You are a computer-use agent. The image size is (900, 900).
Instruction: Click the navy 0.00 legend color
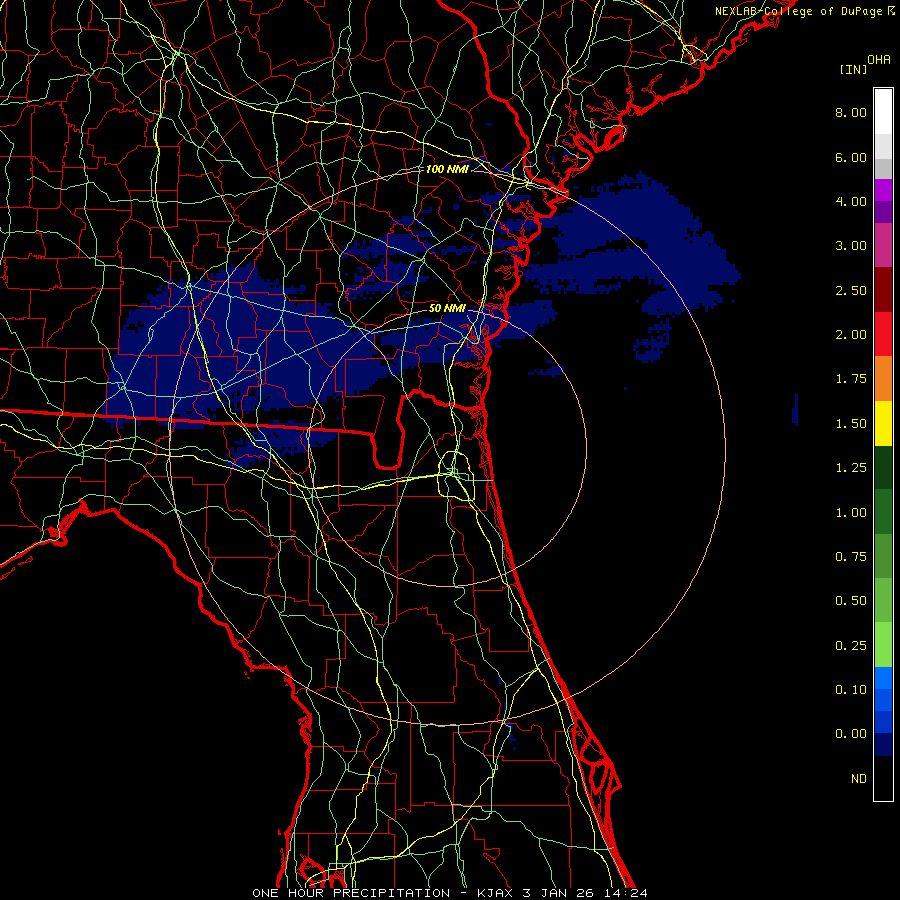(x=883, y=744)
